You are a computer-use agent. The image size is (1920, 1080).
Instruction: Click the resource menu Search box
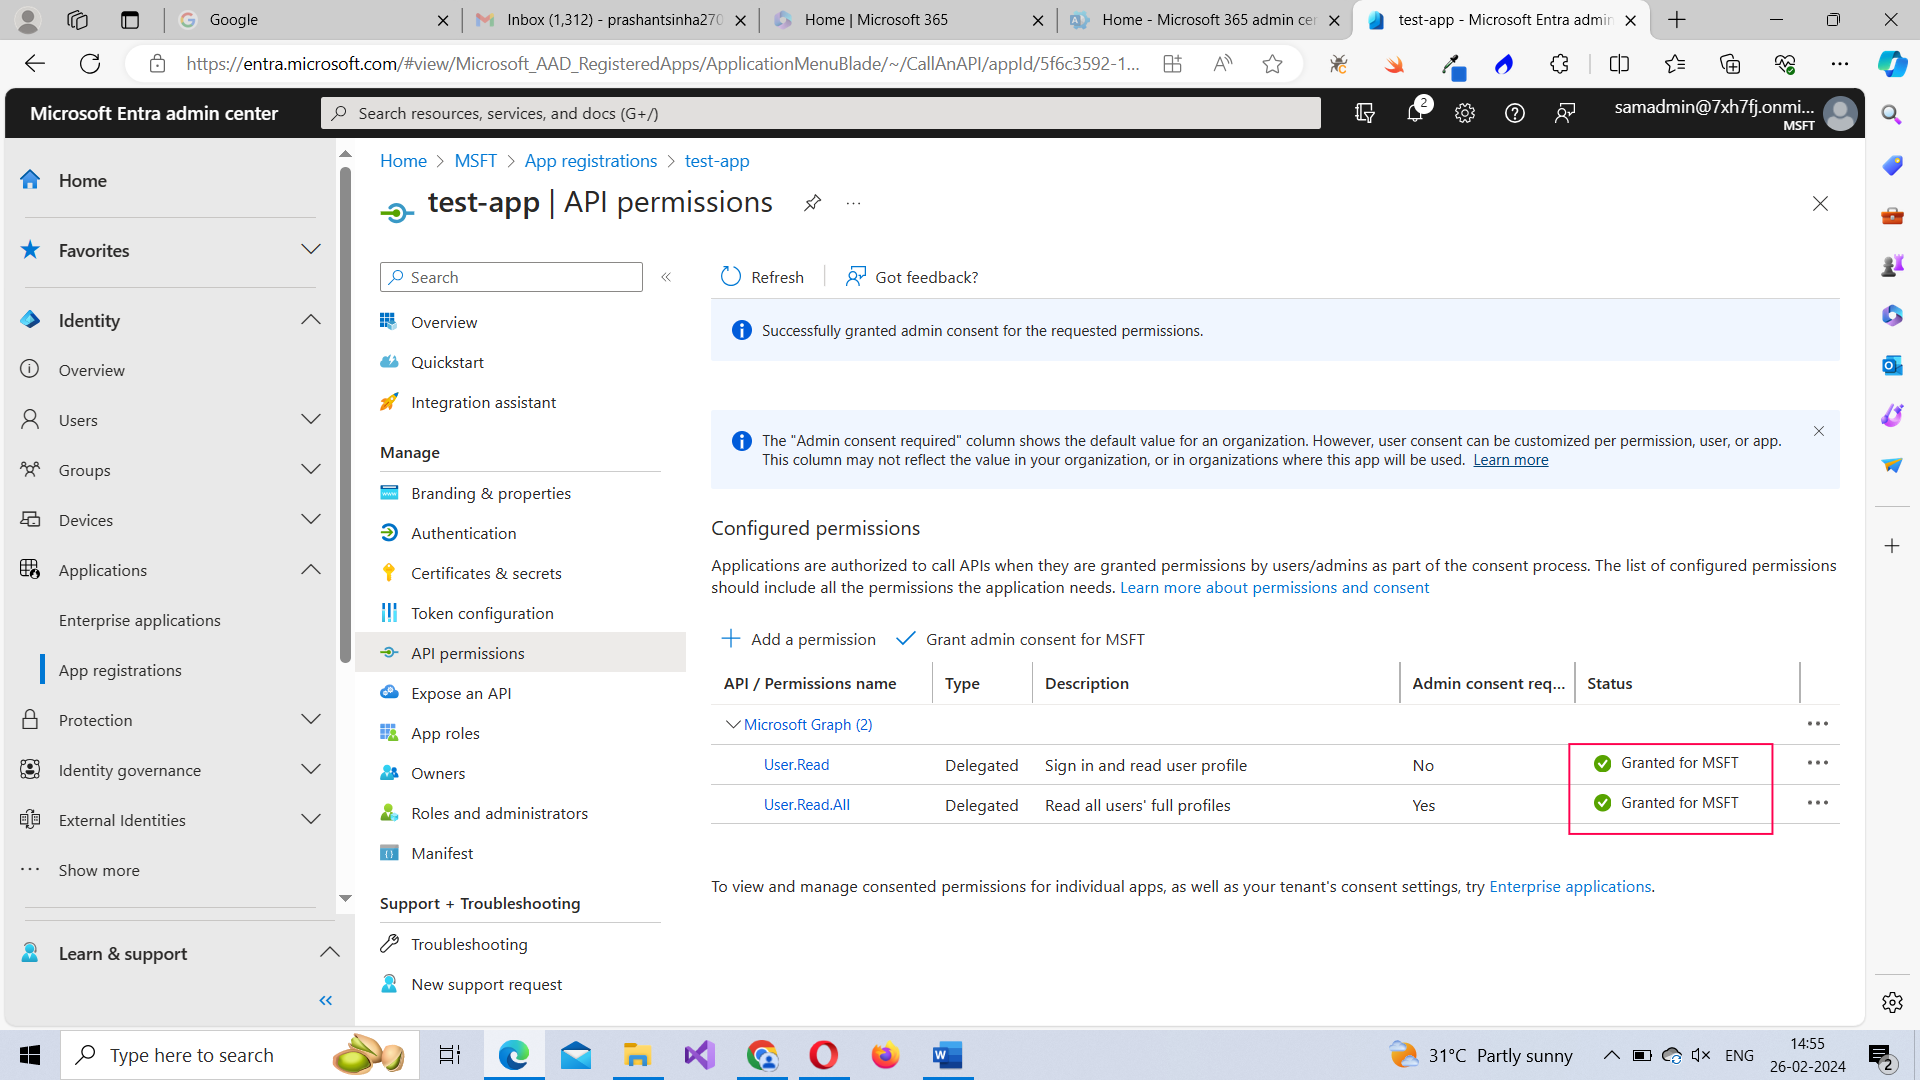[511, 277]
